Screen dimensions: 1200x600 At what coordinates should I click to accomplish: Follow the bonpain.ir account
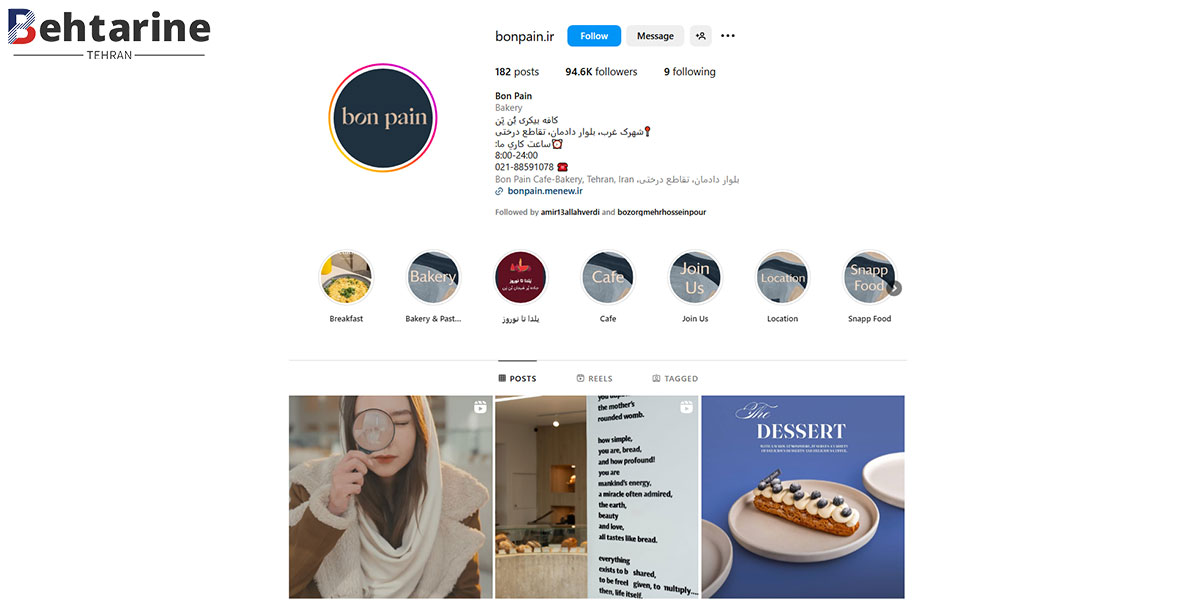pos(594,36)
